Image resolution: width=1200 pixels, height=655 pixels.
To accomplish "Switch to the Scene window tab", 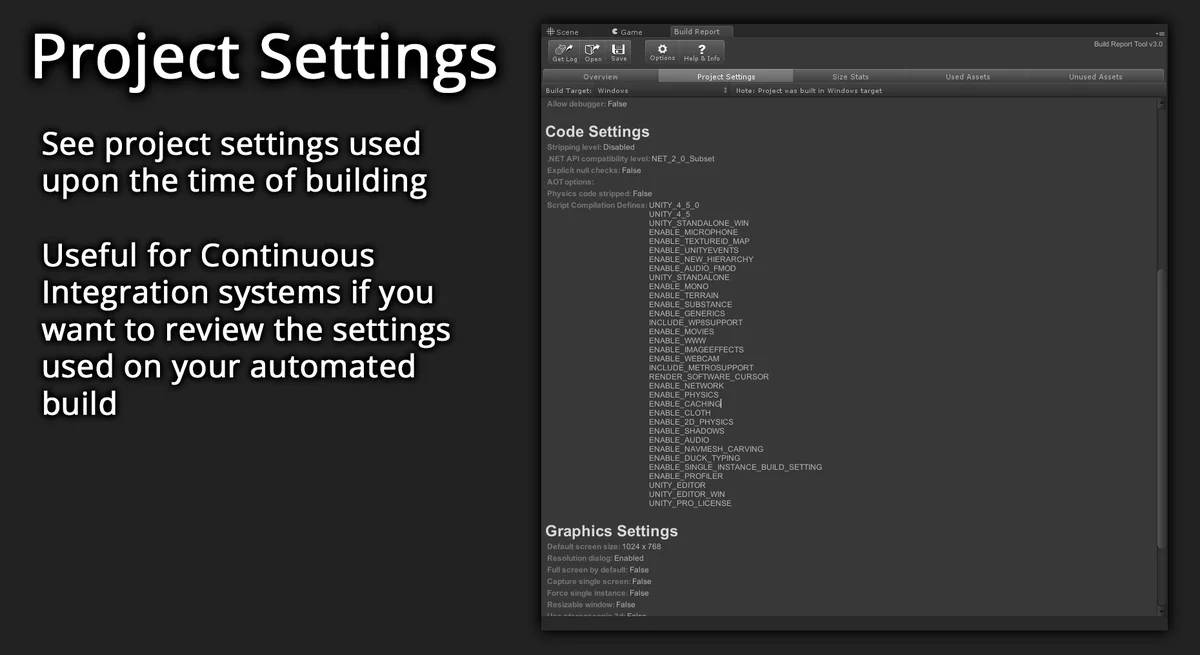I will (x=562, y=32).
